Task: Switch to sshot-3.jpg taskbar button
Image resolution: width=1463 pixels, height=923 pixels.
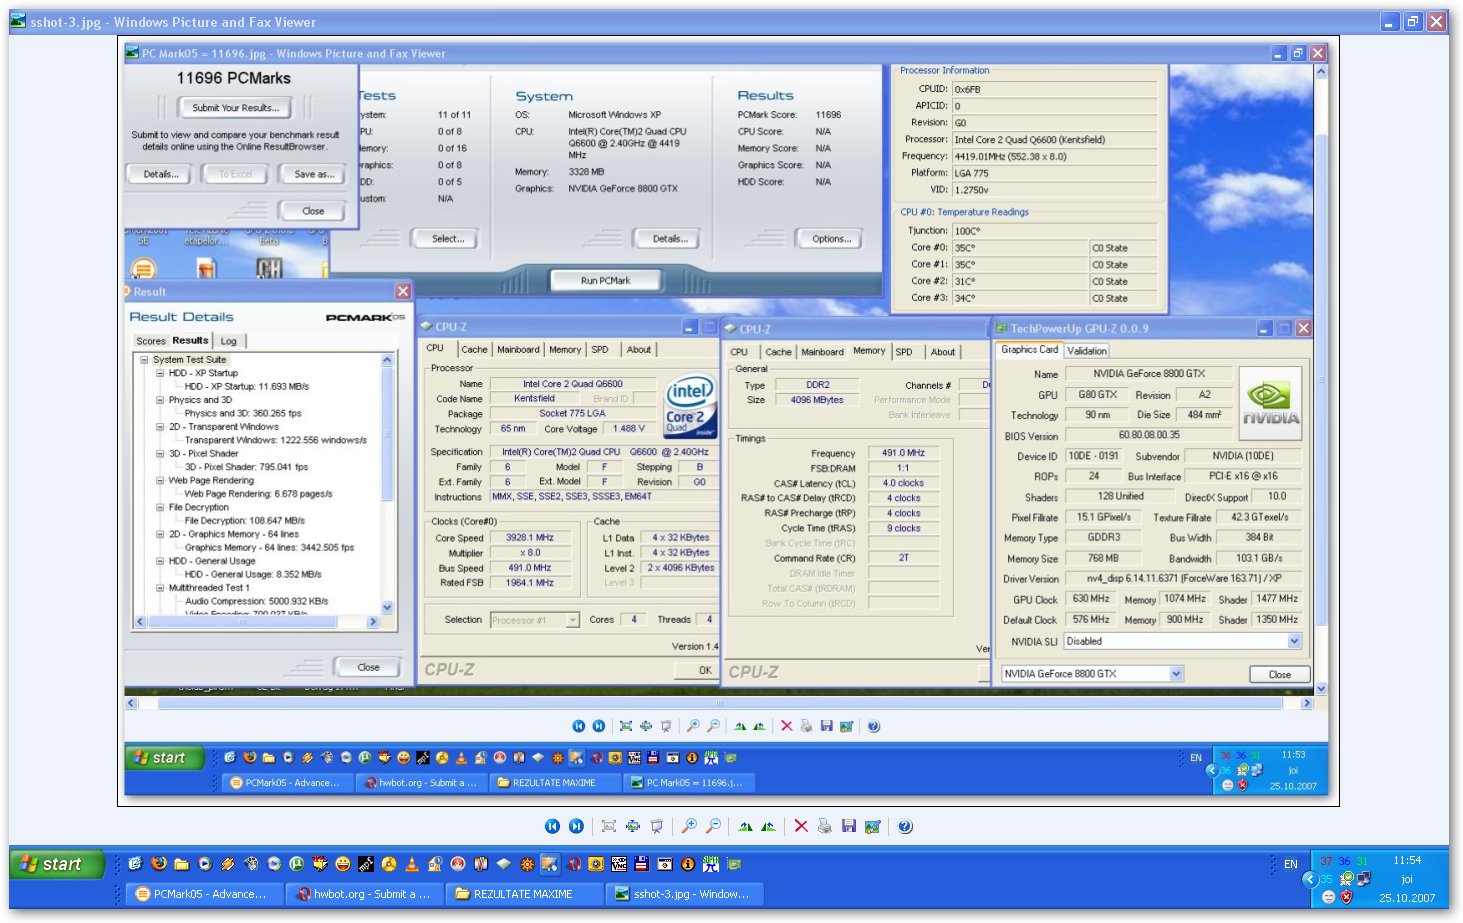Action: coord(686,894)
